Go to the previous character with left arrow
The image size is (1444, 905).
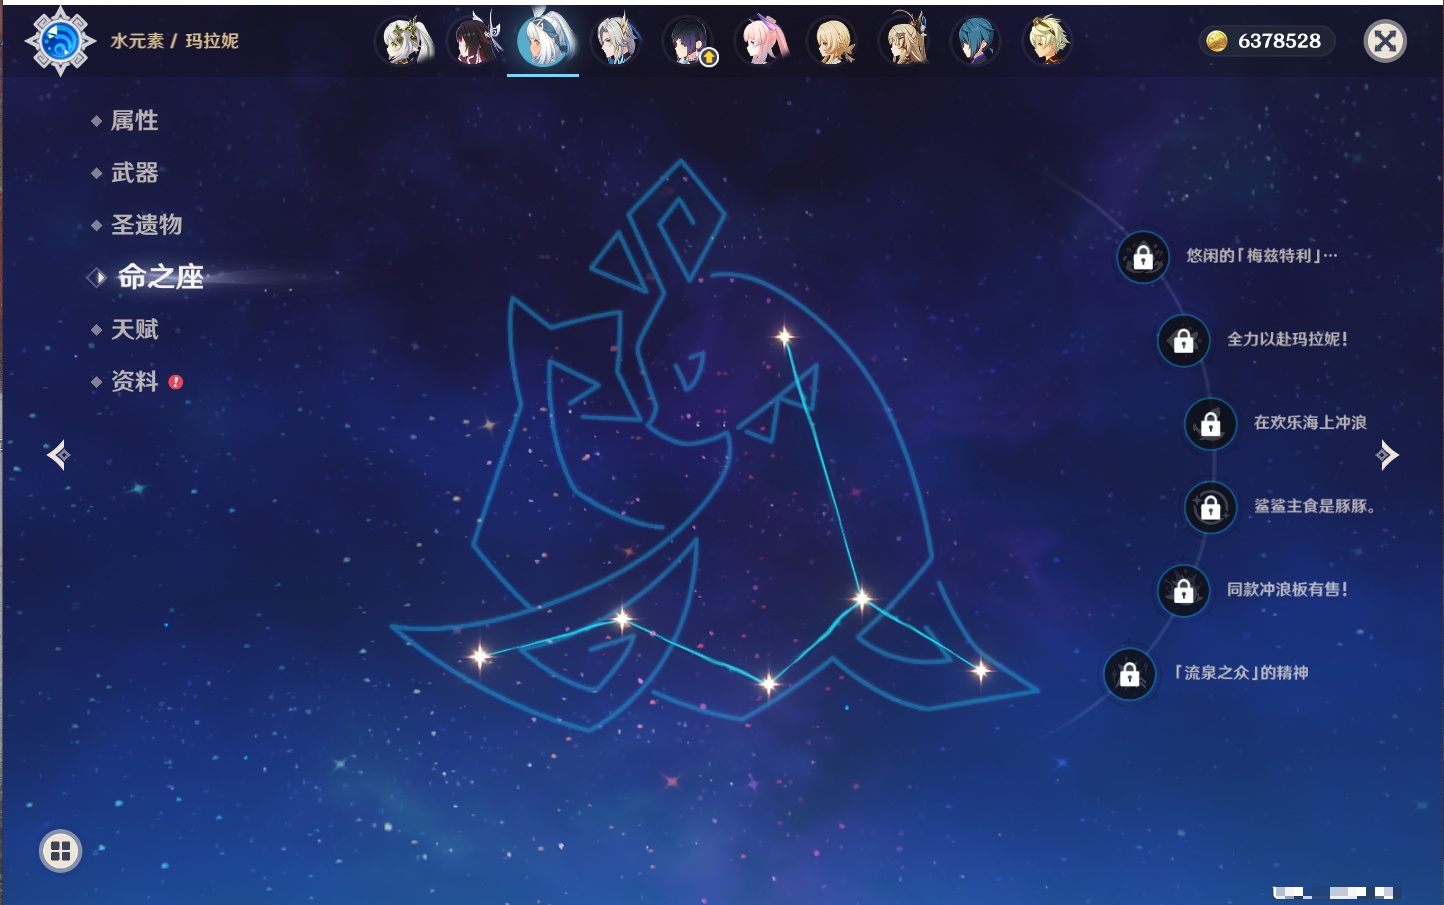coord(58,455)
